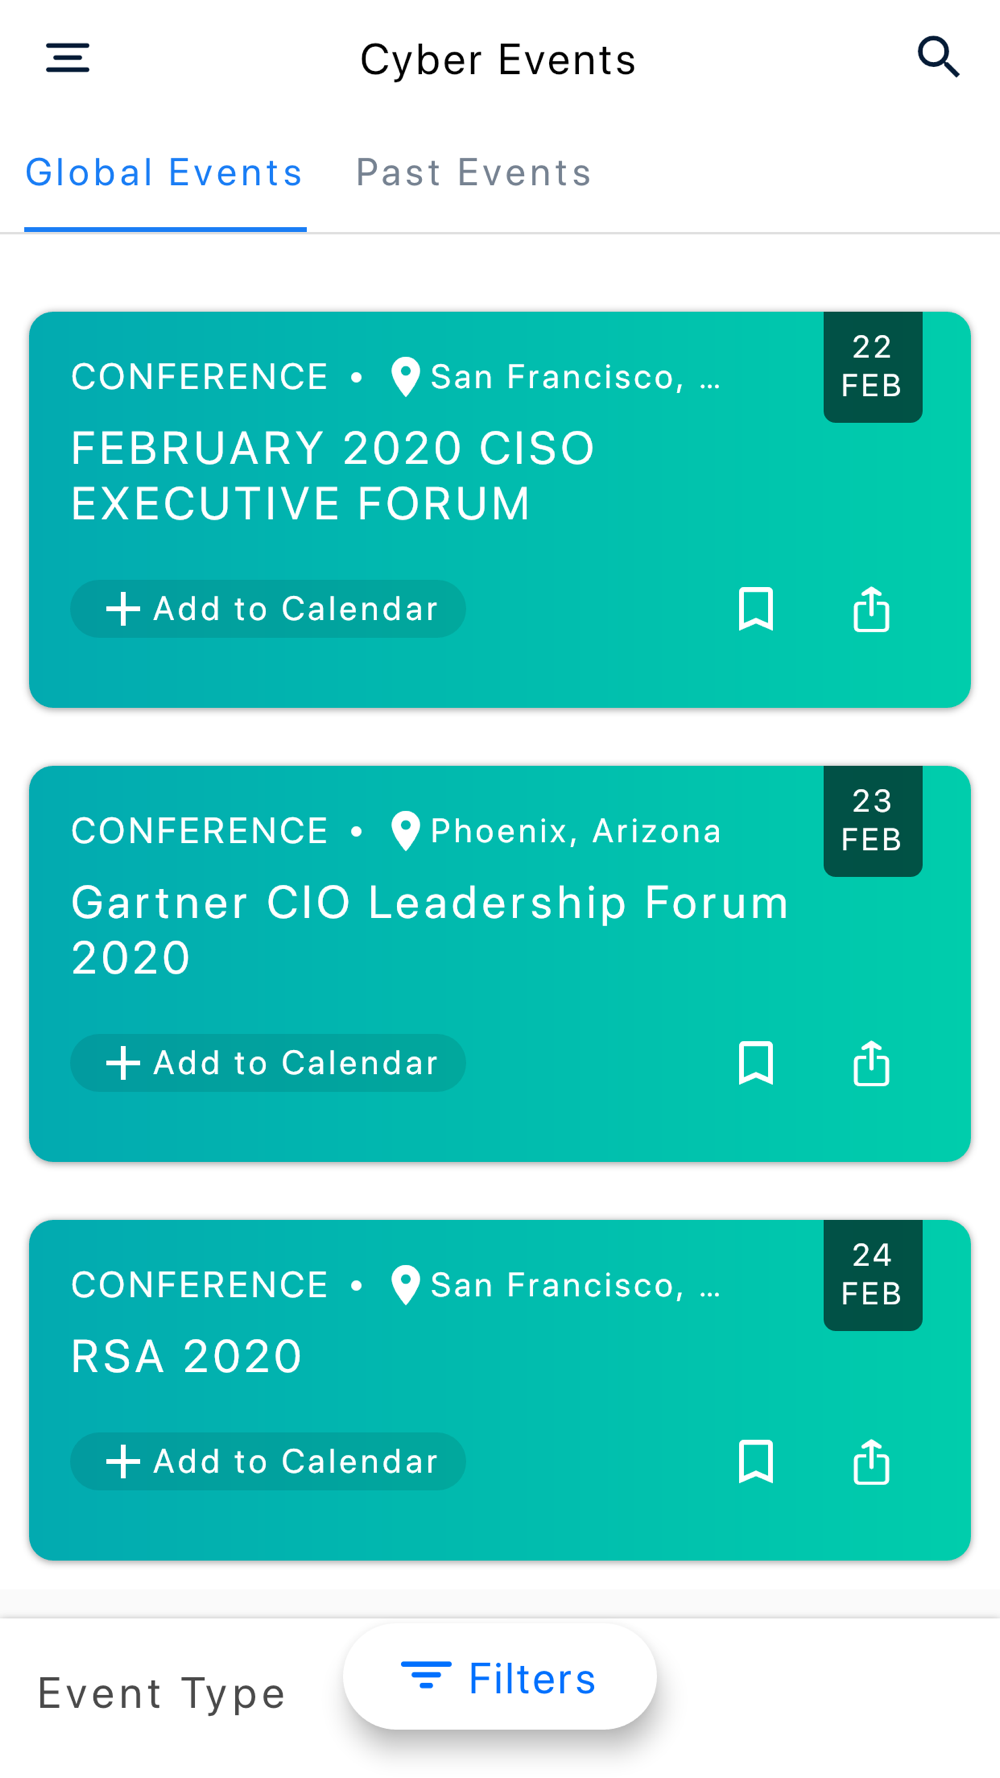Tap the search magnifier icon

(938, 58)
